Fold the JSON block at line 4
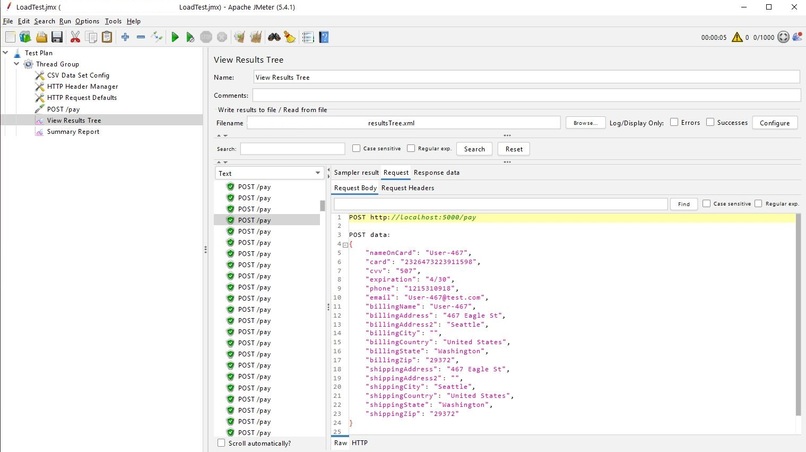 click(345, 244)
